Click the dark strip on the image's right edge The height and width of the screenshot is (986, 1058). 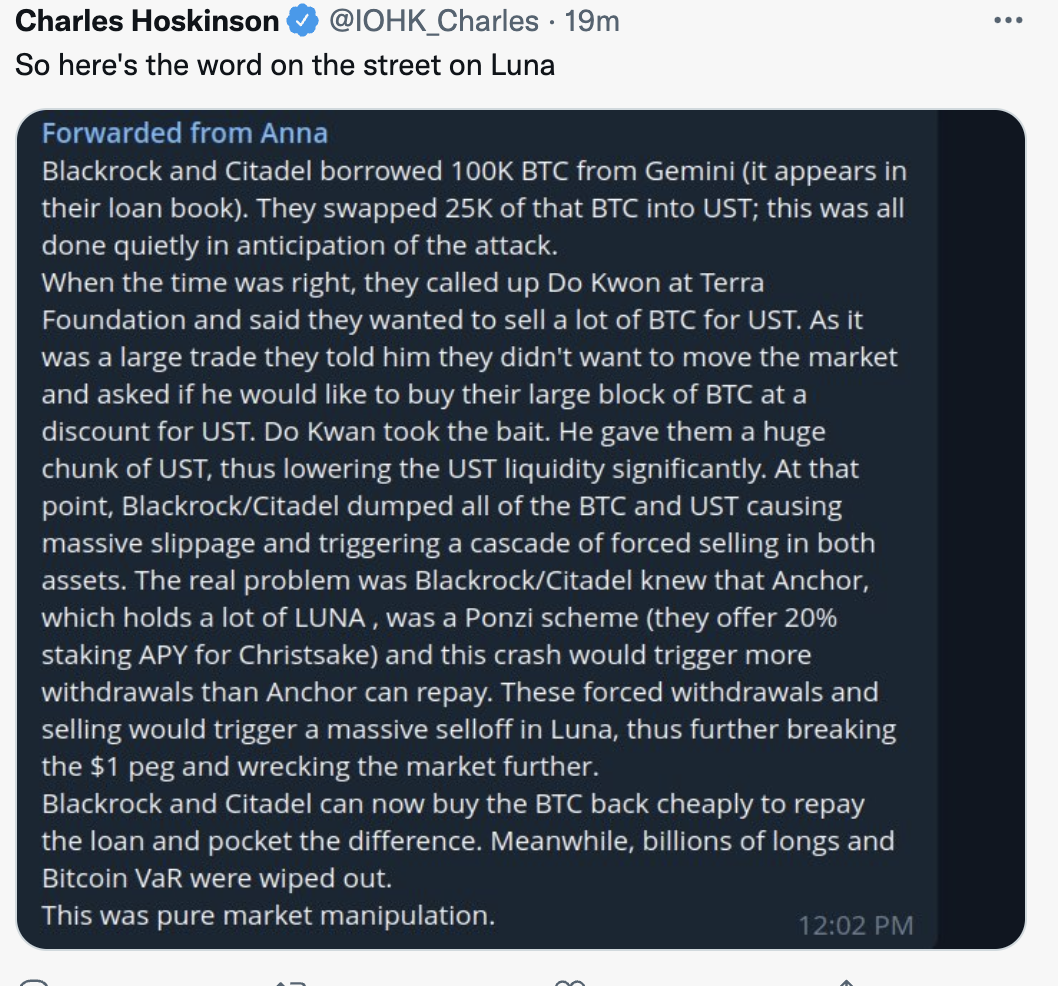pyautogui.click(x=981, y=529)
